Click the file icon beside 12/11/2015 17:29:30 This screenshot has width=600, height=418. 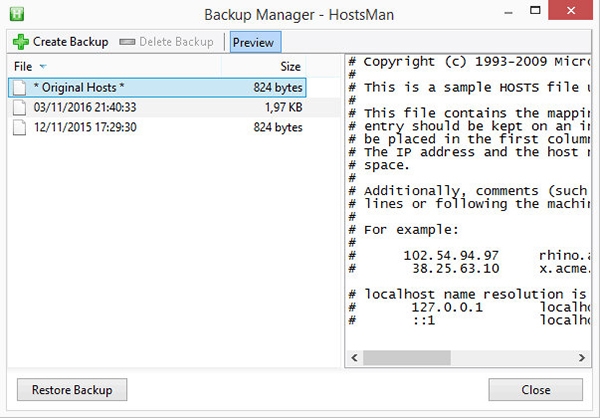[x=20, y=127]
